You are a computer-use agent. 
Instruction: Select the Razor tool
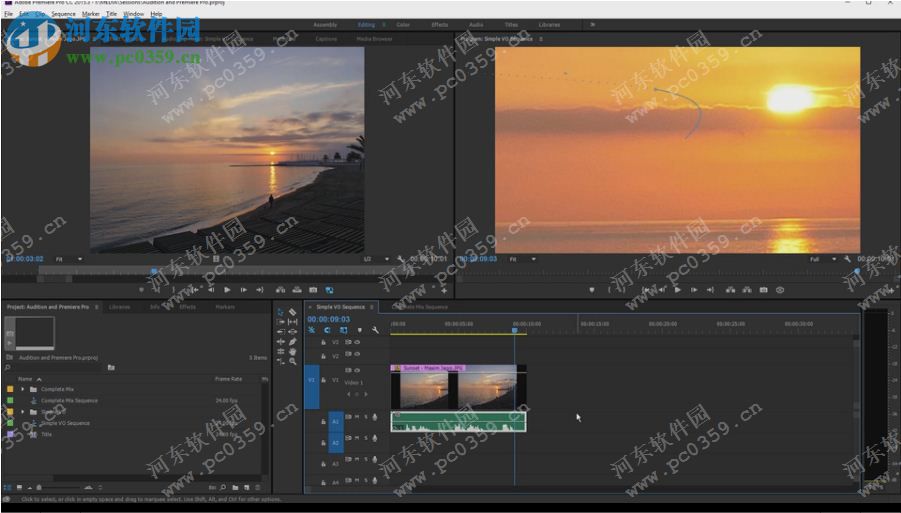point(292,312)
